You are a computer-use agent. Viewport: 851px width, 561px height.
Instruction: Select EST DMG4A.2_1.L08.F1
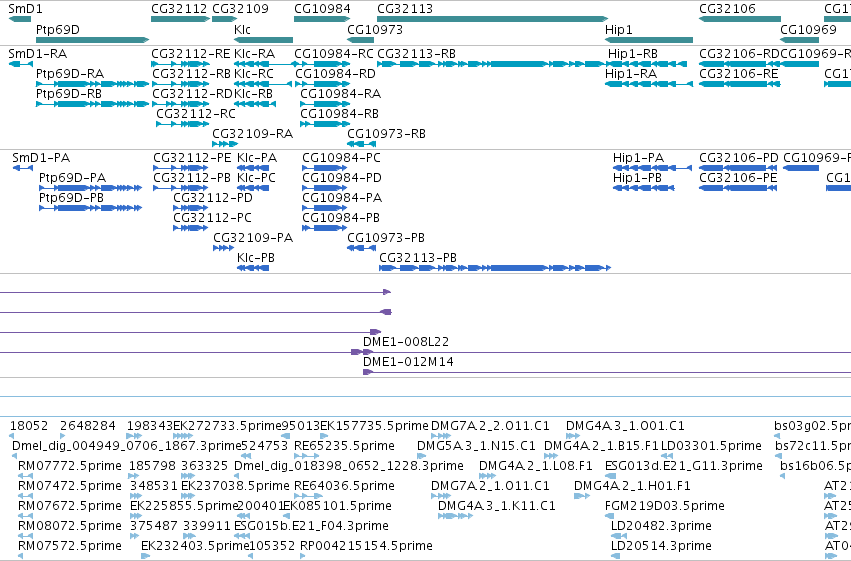tap(536, 466)
